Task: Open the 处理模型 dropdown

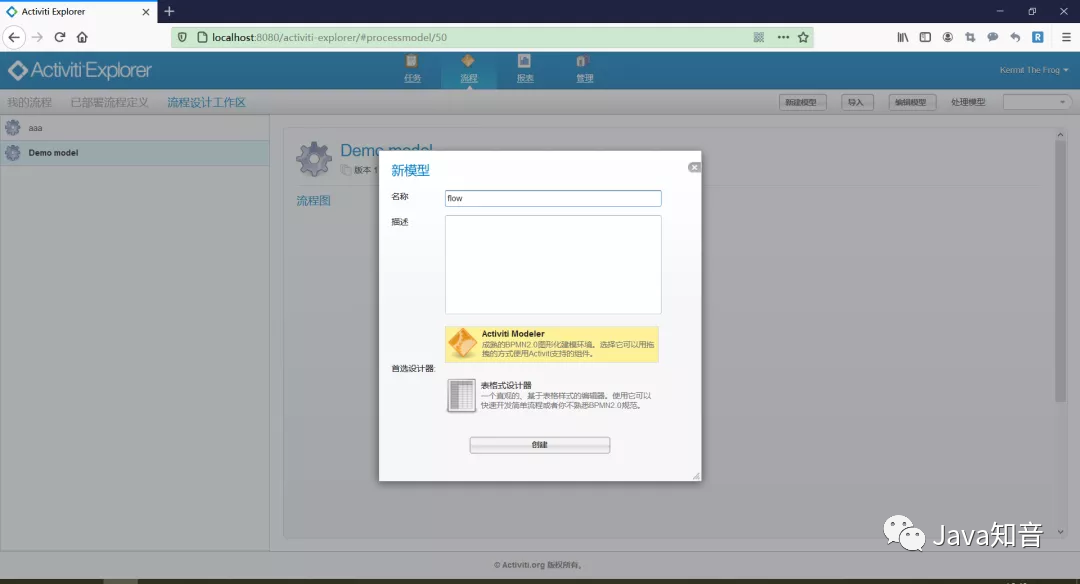Action: 1037,102
